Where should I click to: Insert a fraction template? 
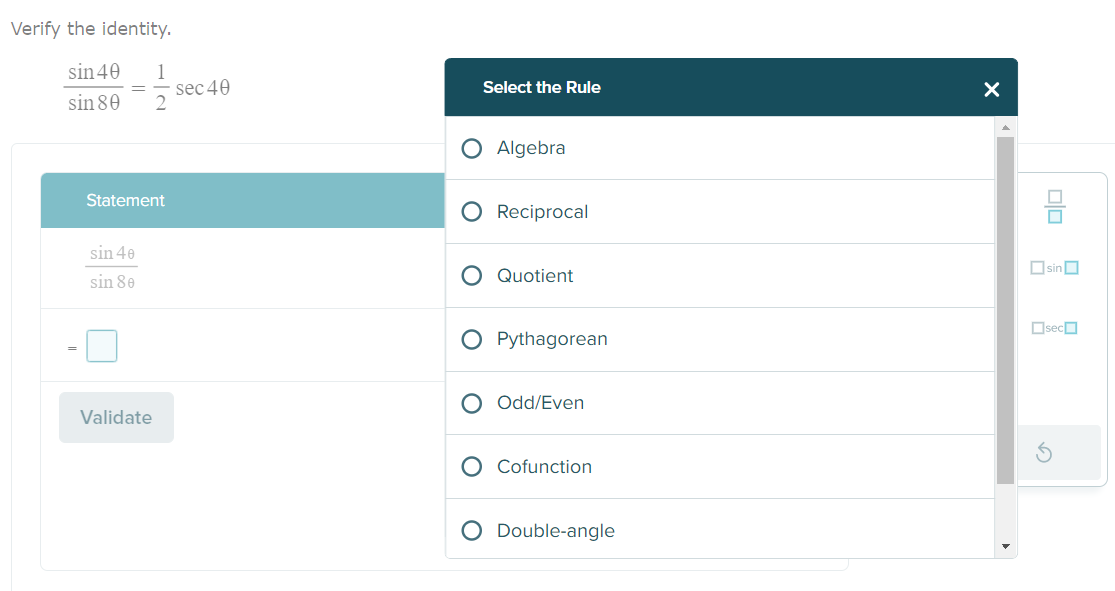[1055, 207]
